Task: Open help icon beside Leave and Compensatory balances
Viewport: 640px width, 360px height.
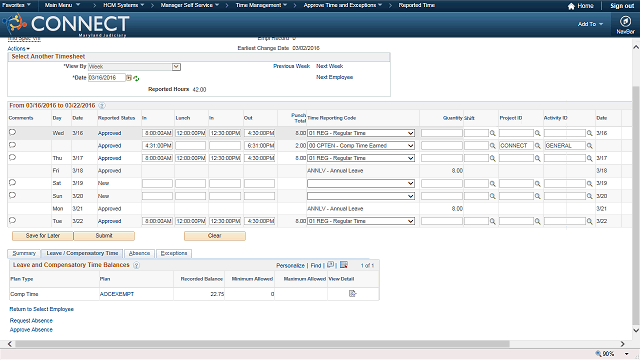Action: point(136,265)
